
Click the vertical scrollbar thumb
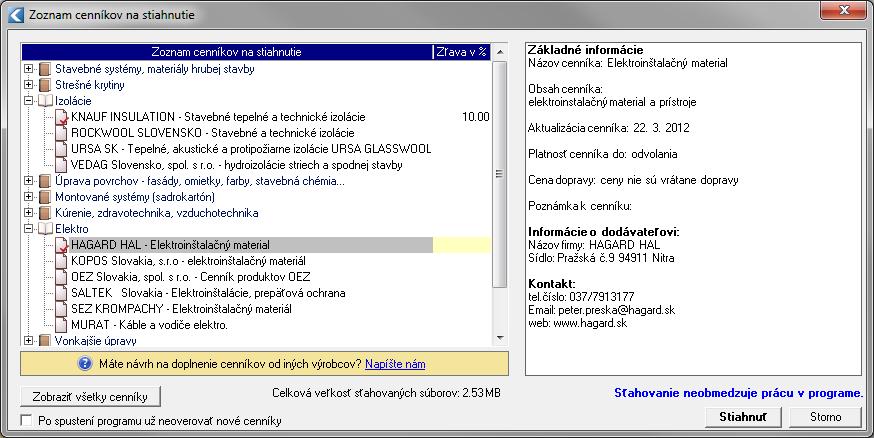500,174
